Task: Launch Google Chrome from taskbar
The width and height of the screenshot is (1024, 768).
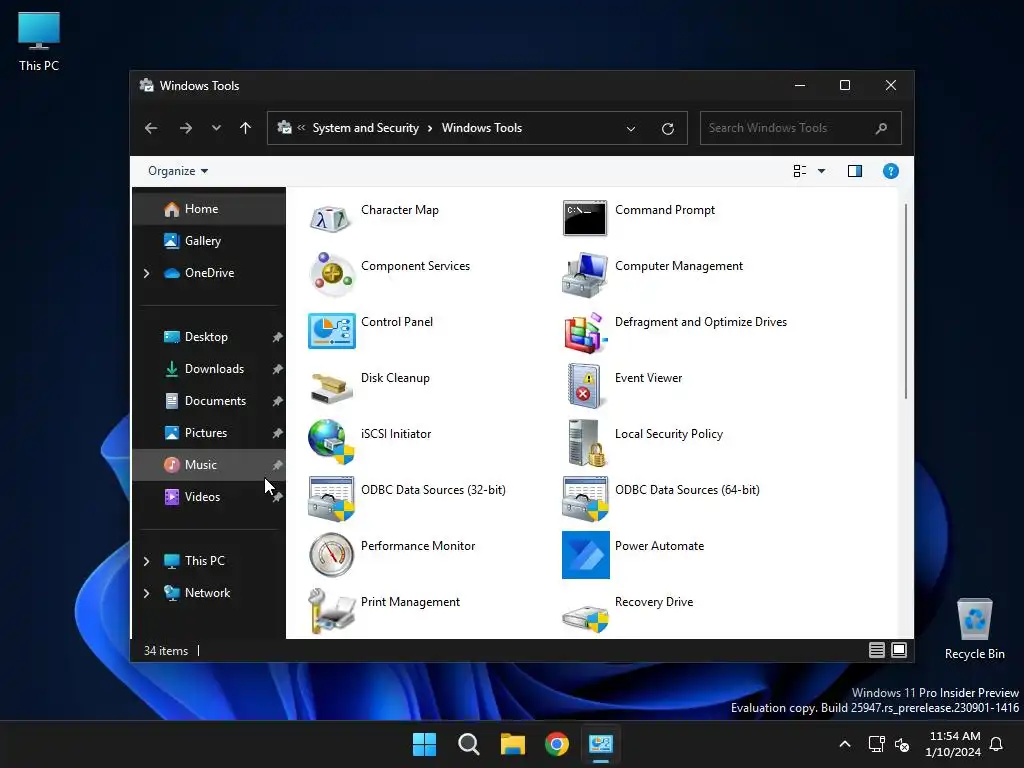Action: tap(556, 744)
